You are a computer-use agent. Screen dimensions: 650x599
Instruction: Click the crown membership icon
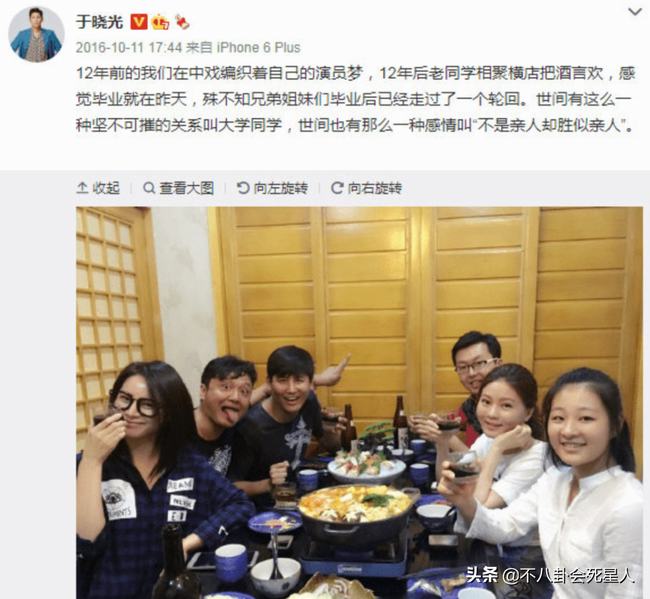tap(160, 22)
